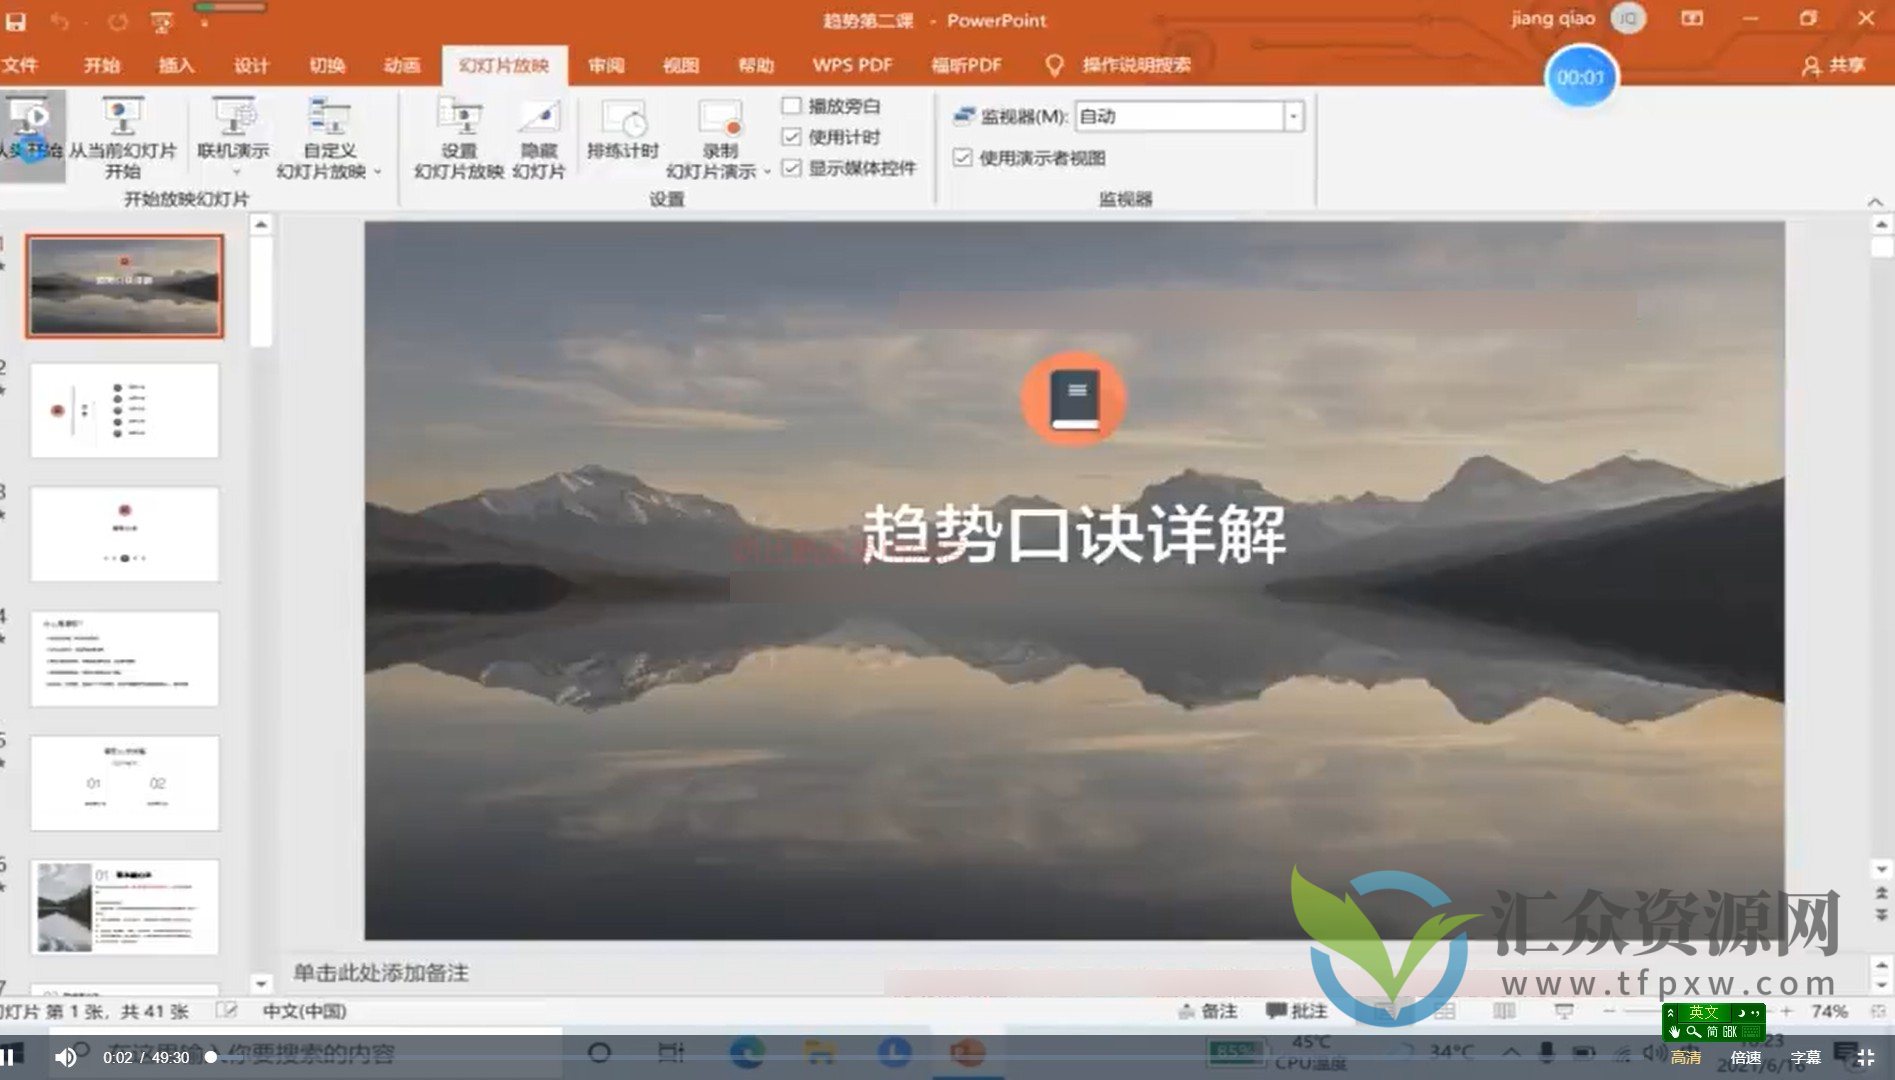
Task: Open the Monitor (监视器) dropdown list
Action: 1293,117
